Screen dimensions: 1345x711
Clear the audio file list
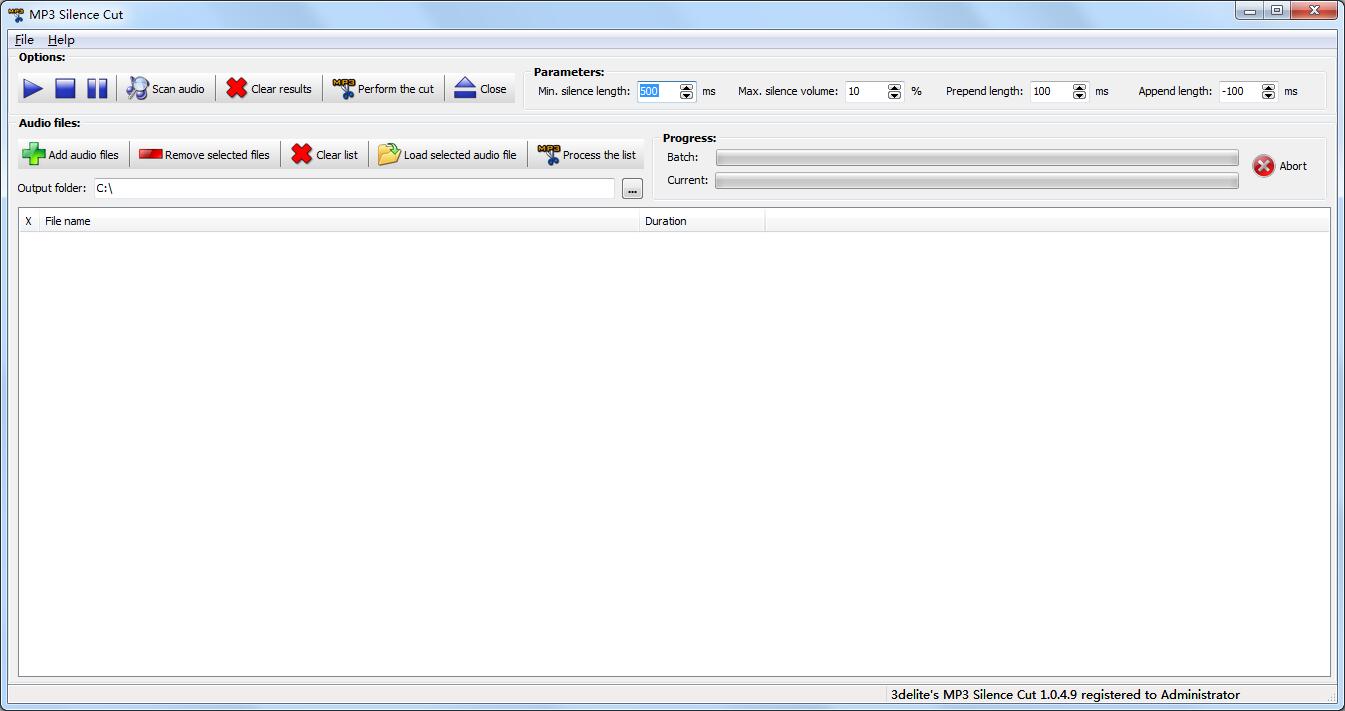click(x=325, y=155)
